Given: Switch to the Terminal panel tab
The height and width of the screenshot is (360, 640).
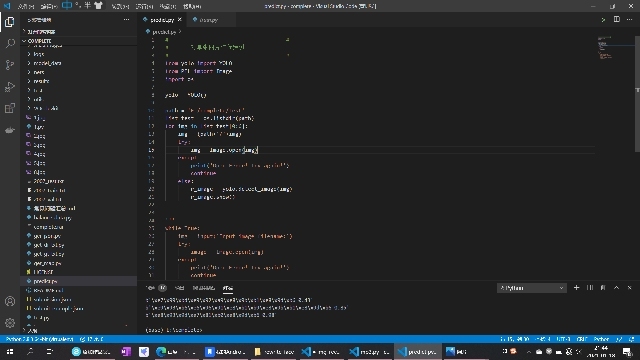Looking at the screenshot, I should (228, 288).
